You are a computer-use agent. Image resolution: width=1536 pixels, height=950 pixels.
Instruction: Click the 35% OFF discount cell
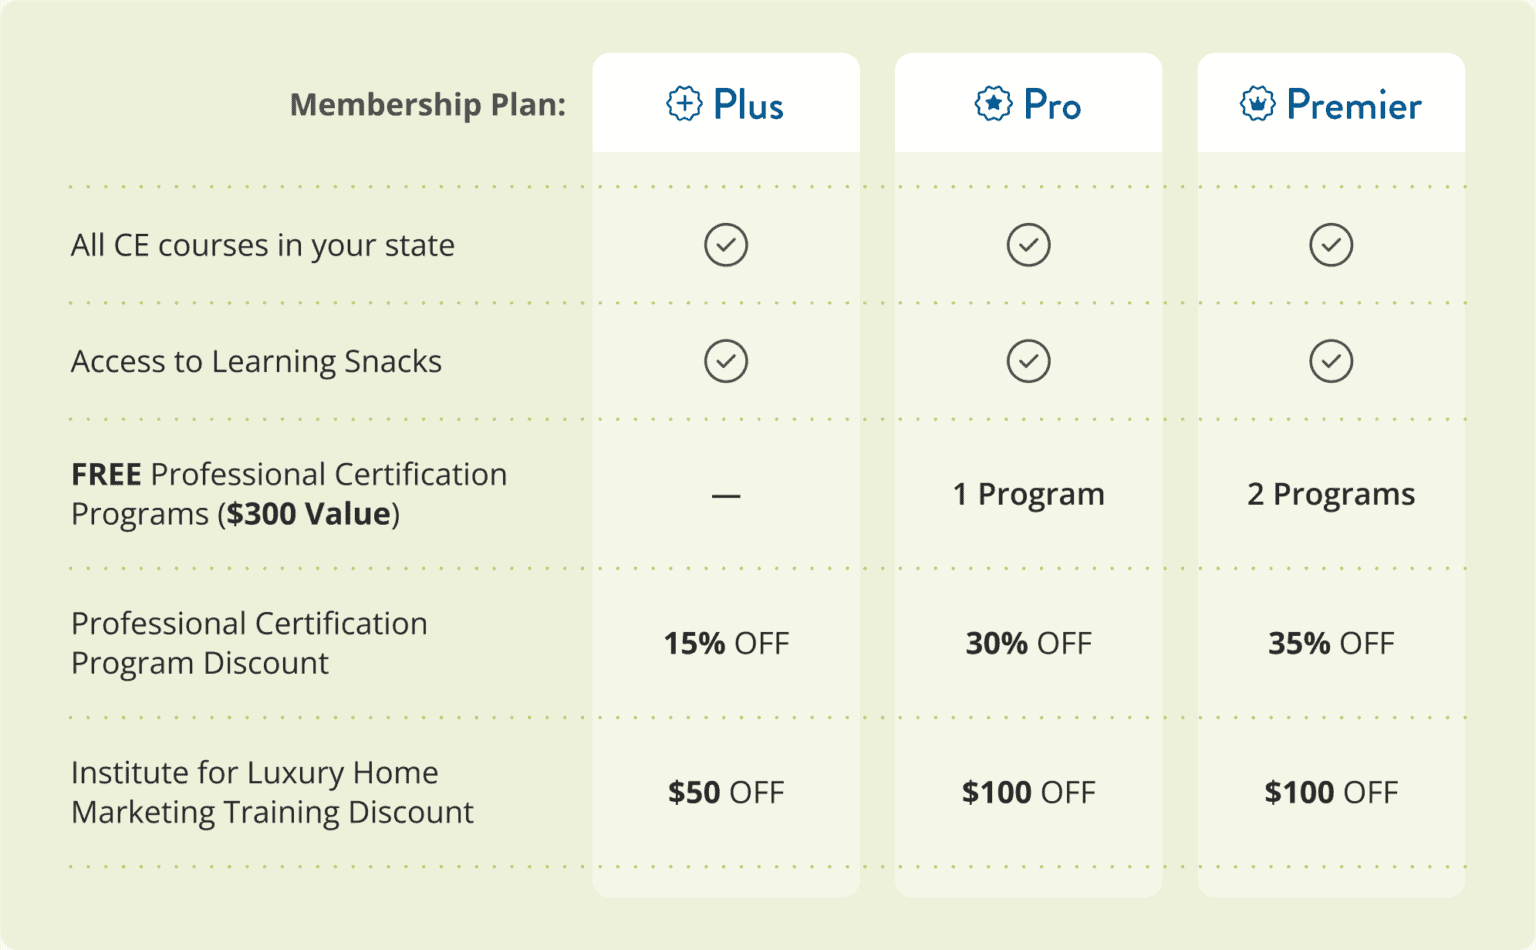tap(1331, 643)
